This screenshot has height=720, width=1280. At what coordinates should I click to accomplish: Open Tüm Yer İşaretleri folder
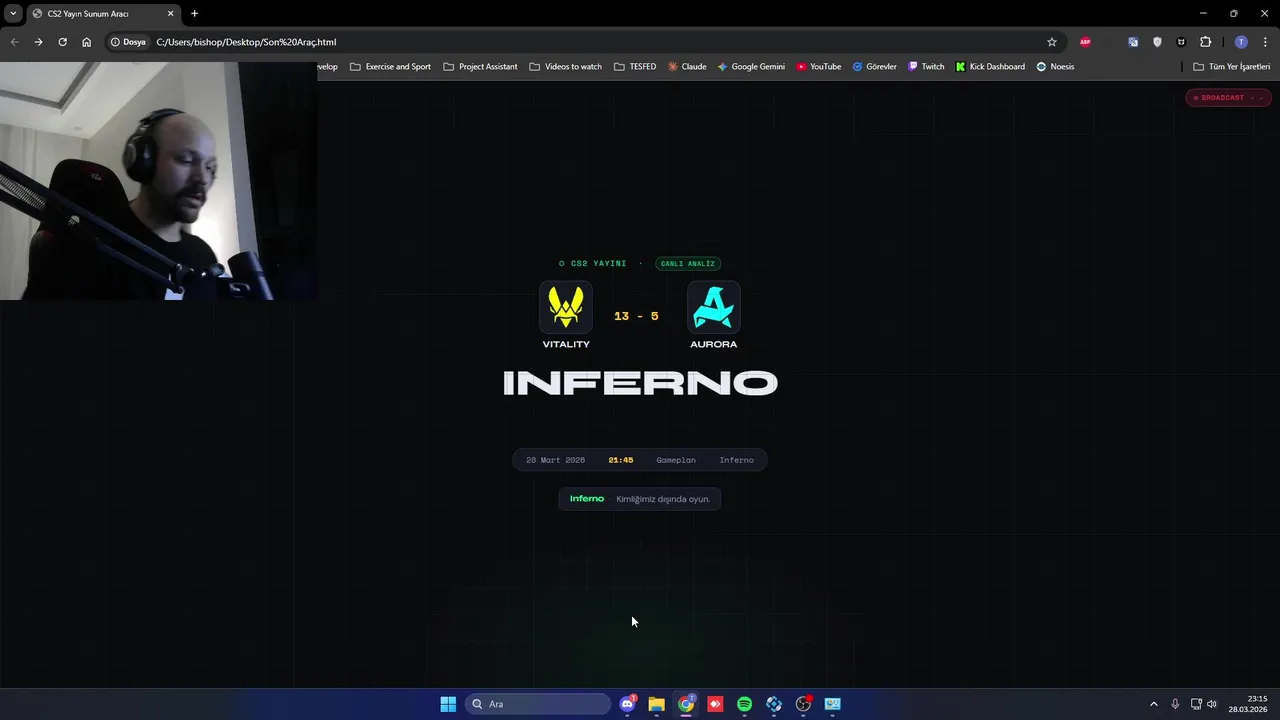1232,67
